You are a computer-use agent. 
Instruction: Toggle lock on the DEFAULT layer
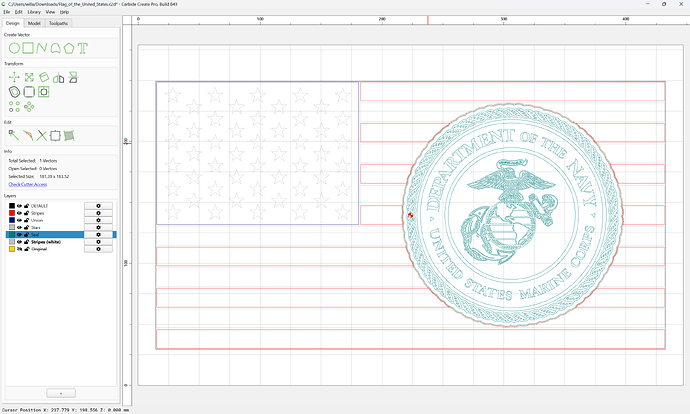coord(26,206)
